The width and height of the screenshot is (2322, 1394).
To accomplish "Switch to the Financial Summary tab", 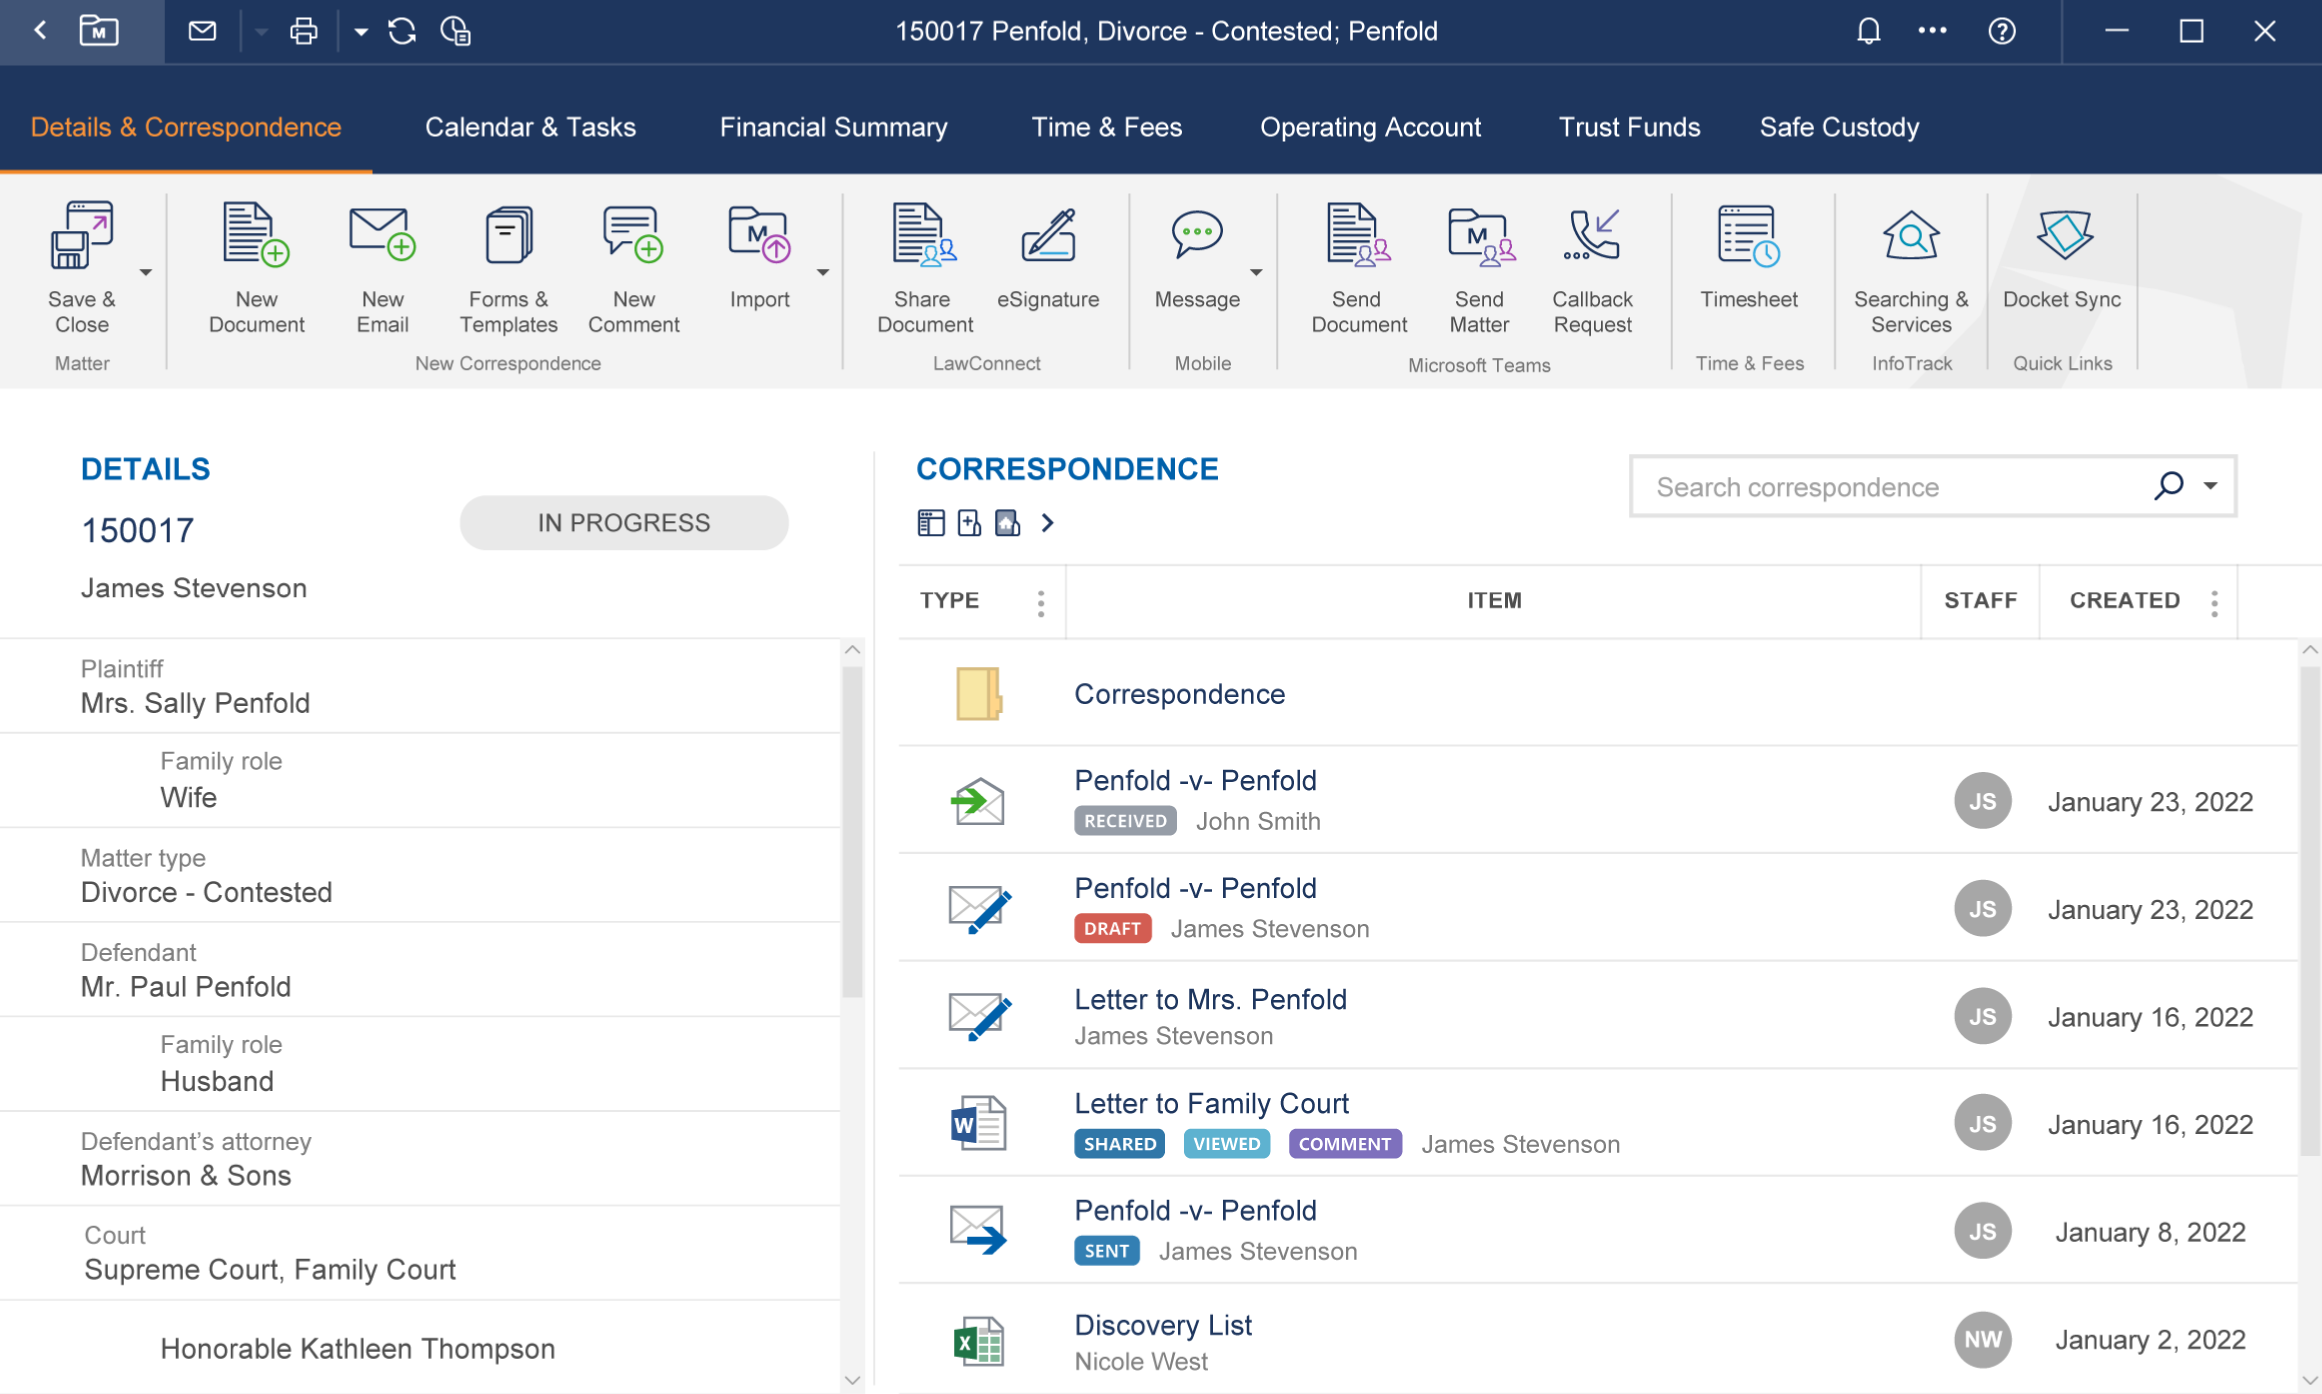I will [833, 127].
